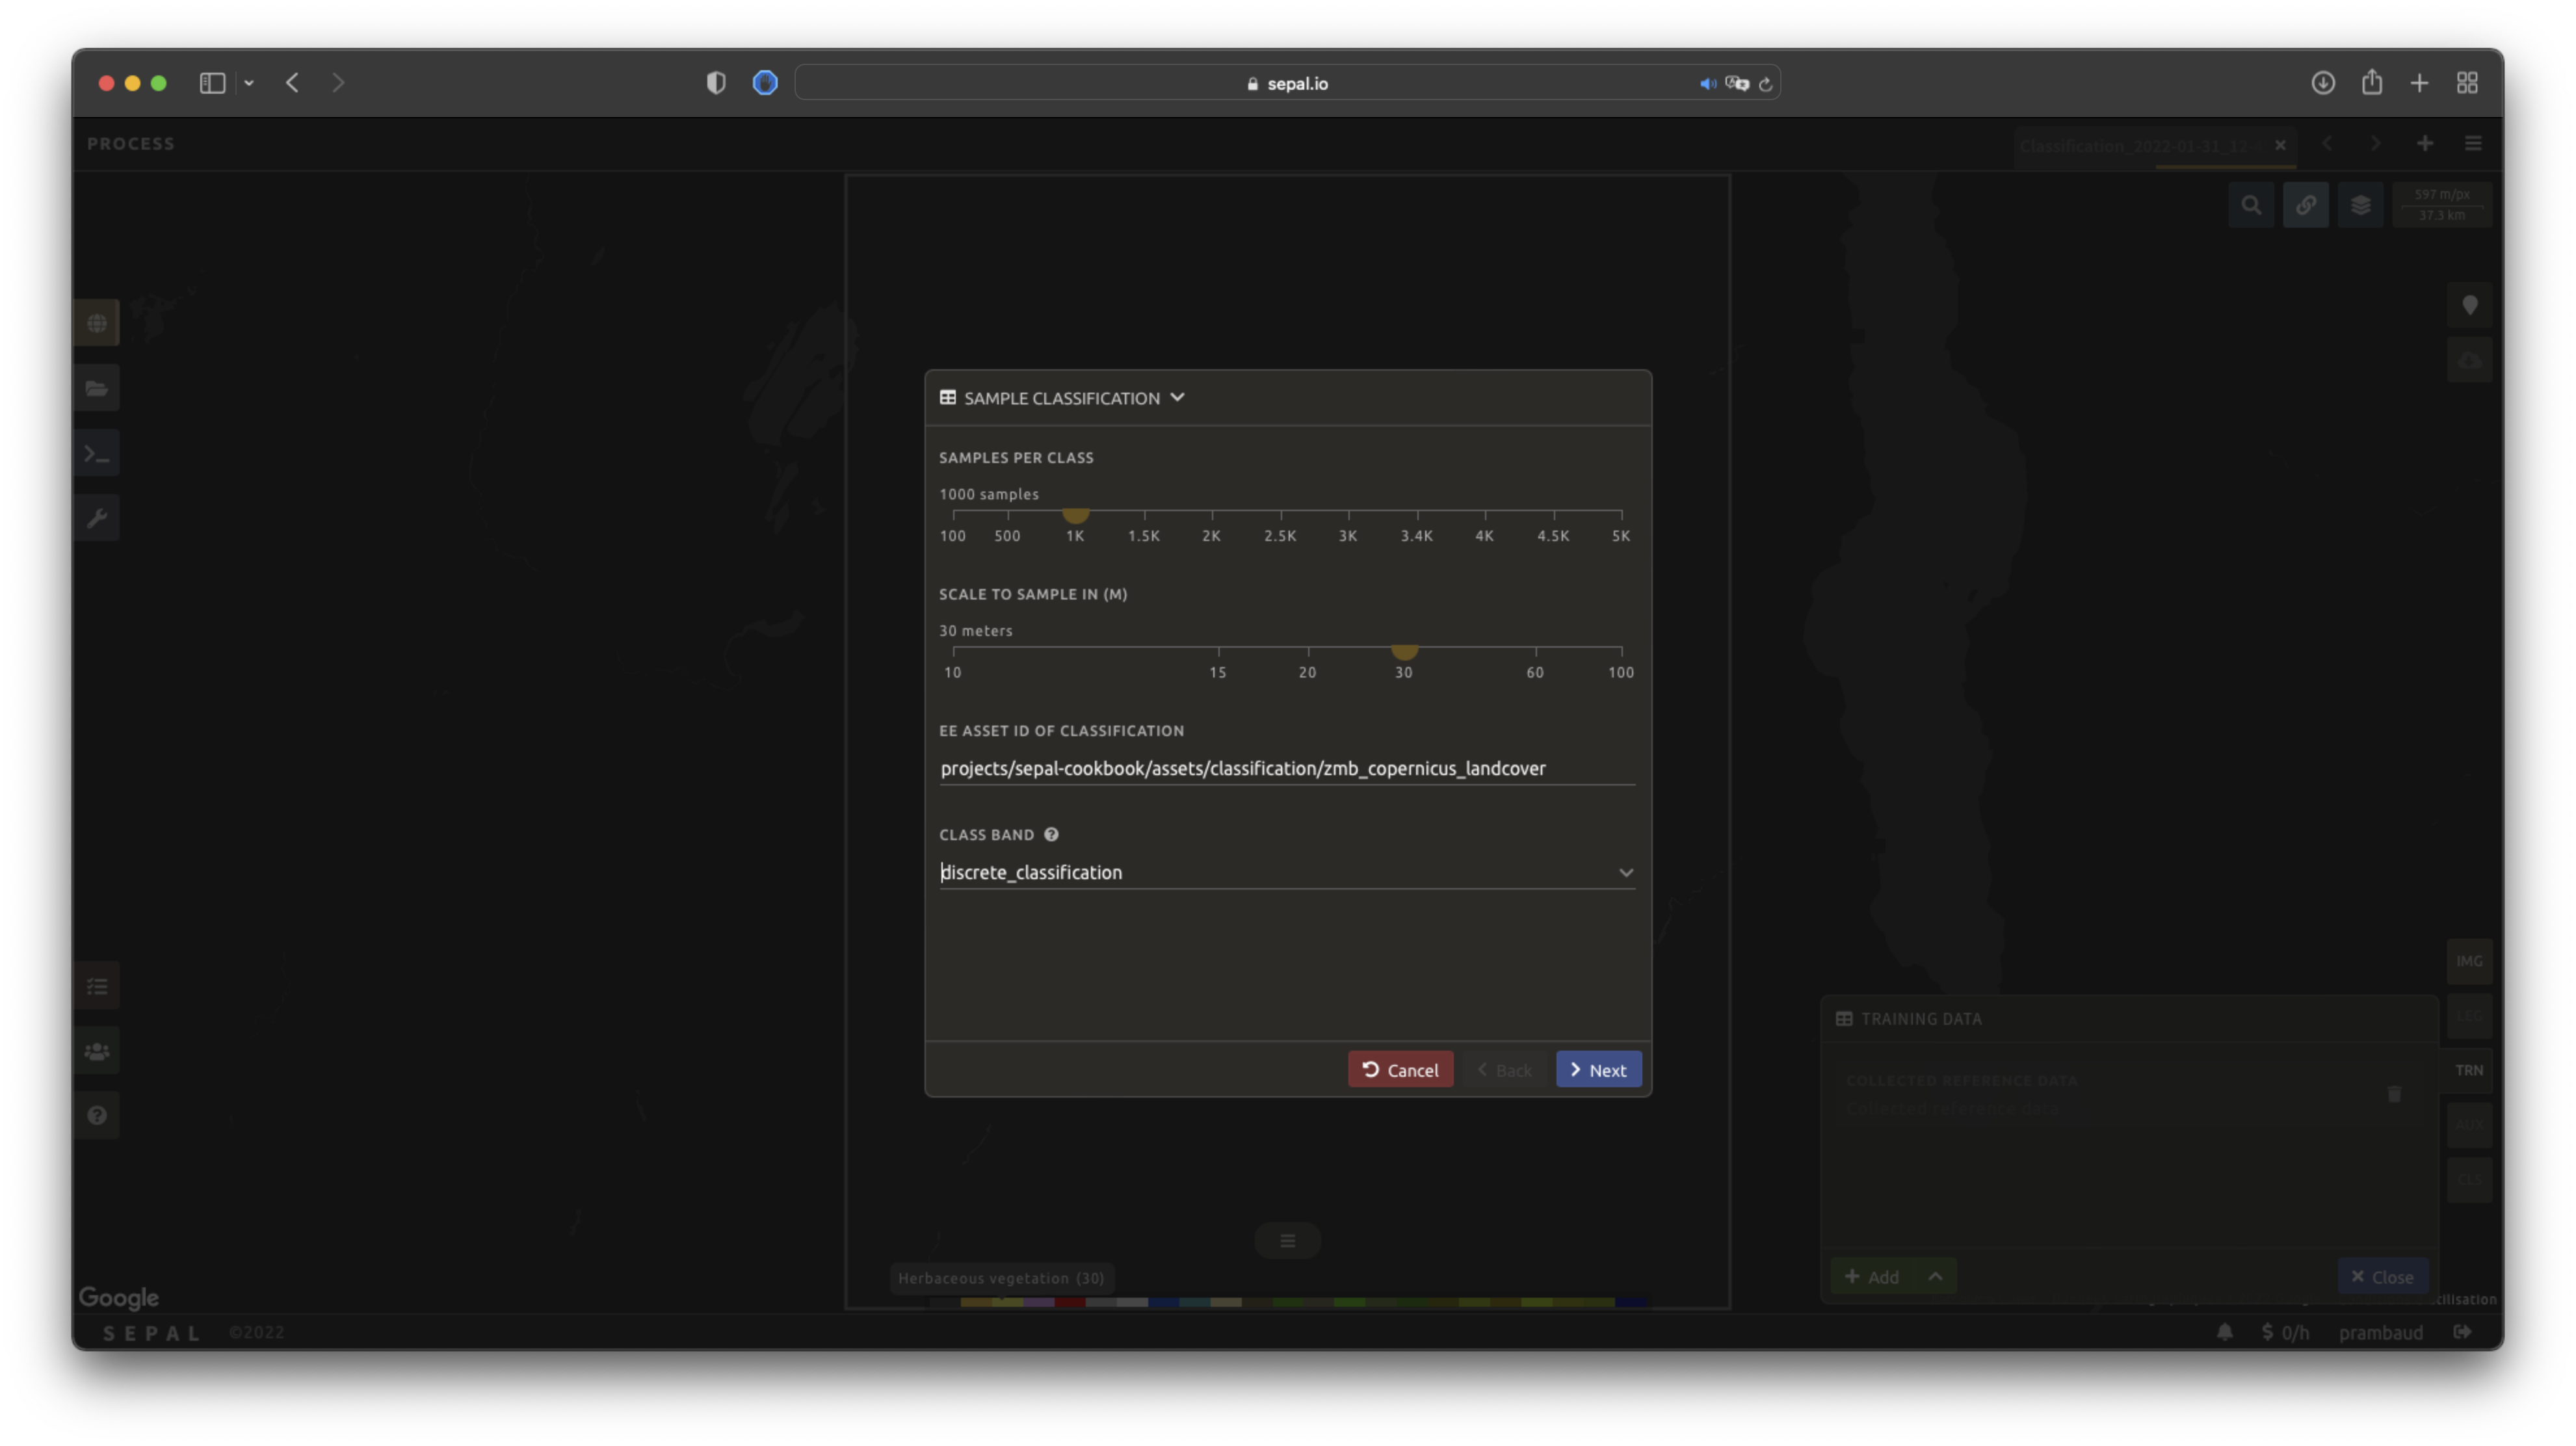This screenshot has height=1446, width=2576.
Task: Click Next to proceed in the dialog
Action: point(1598,1069)
